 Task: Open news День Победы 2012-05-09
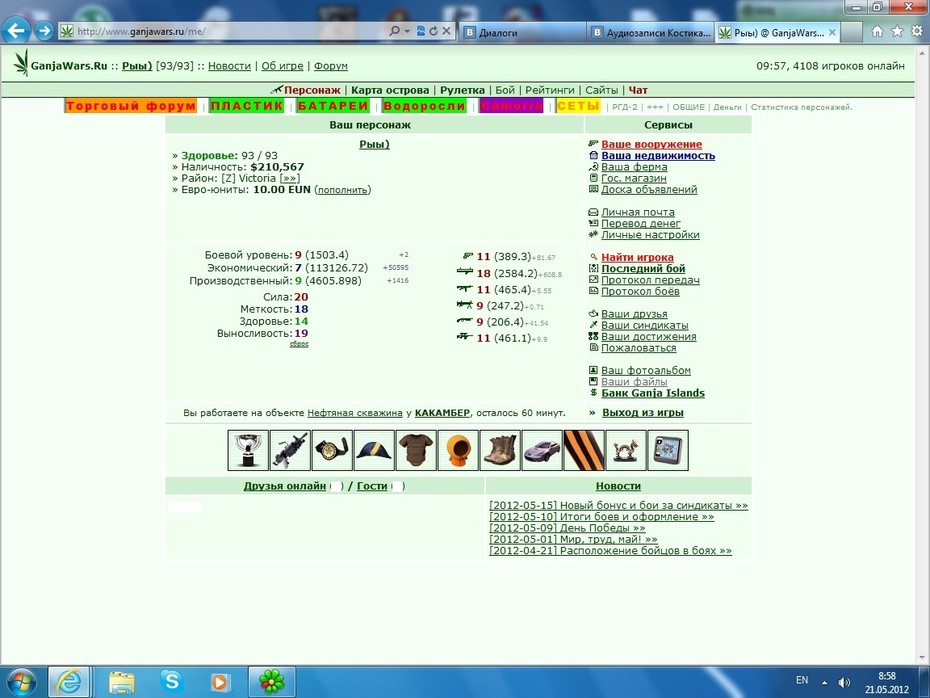(x=567, y=528)
